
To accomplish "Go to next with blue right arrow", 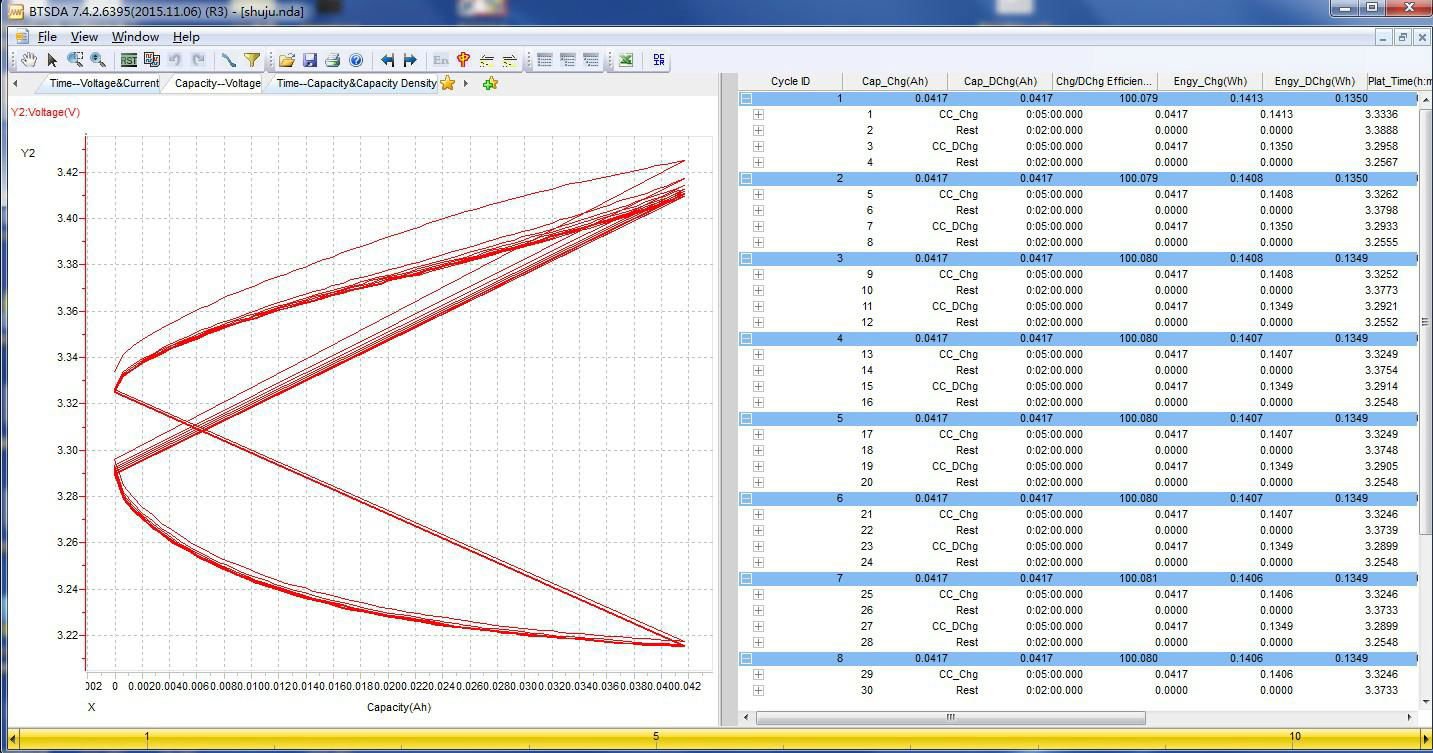I will pos(410,60).
